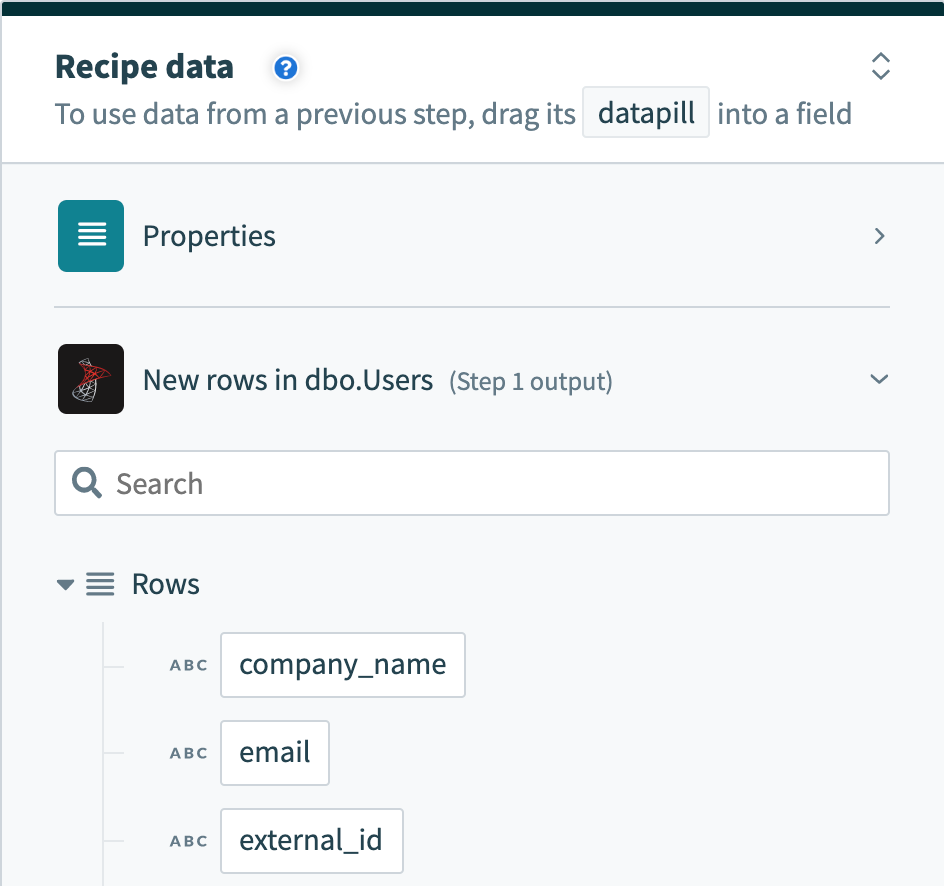Click the teal Properties panel icon

pos(90,236)
